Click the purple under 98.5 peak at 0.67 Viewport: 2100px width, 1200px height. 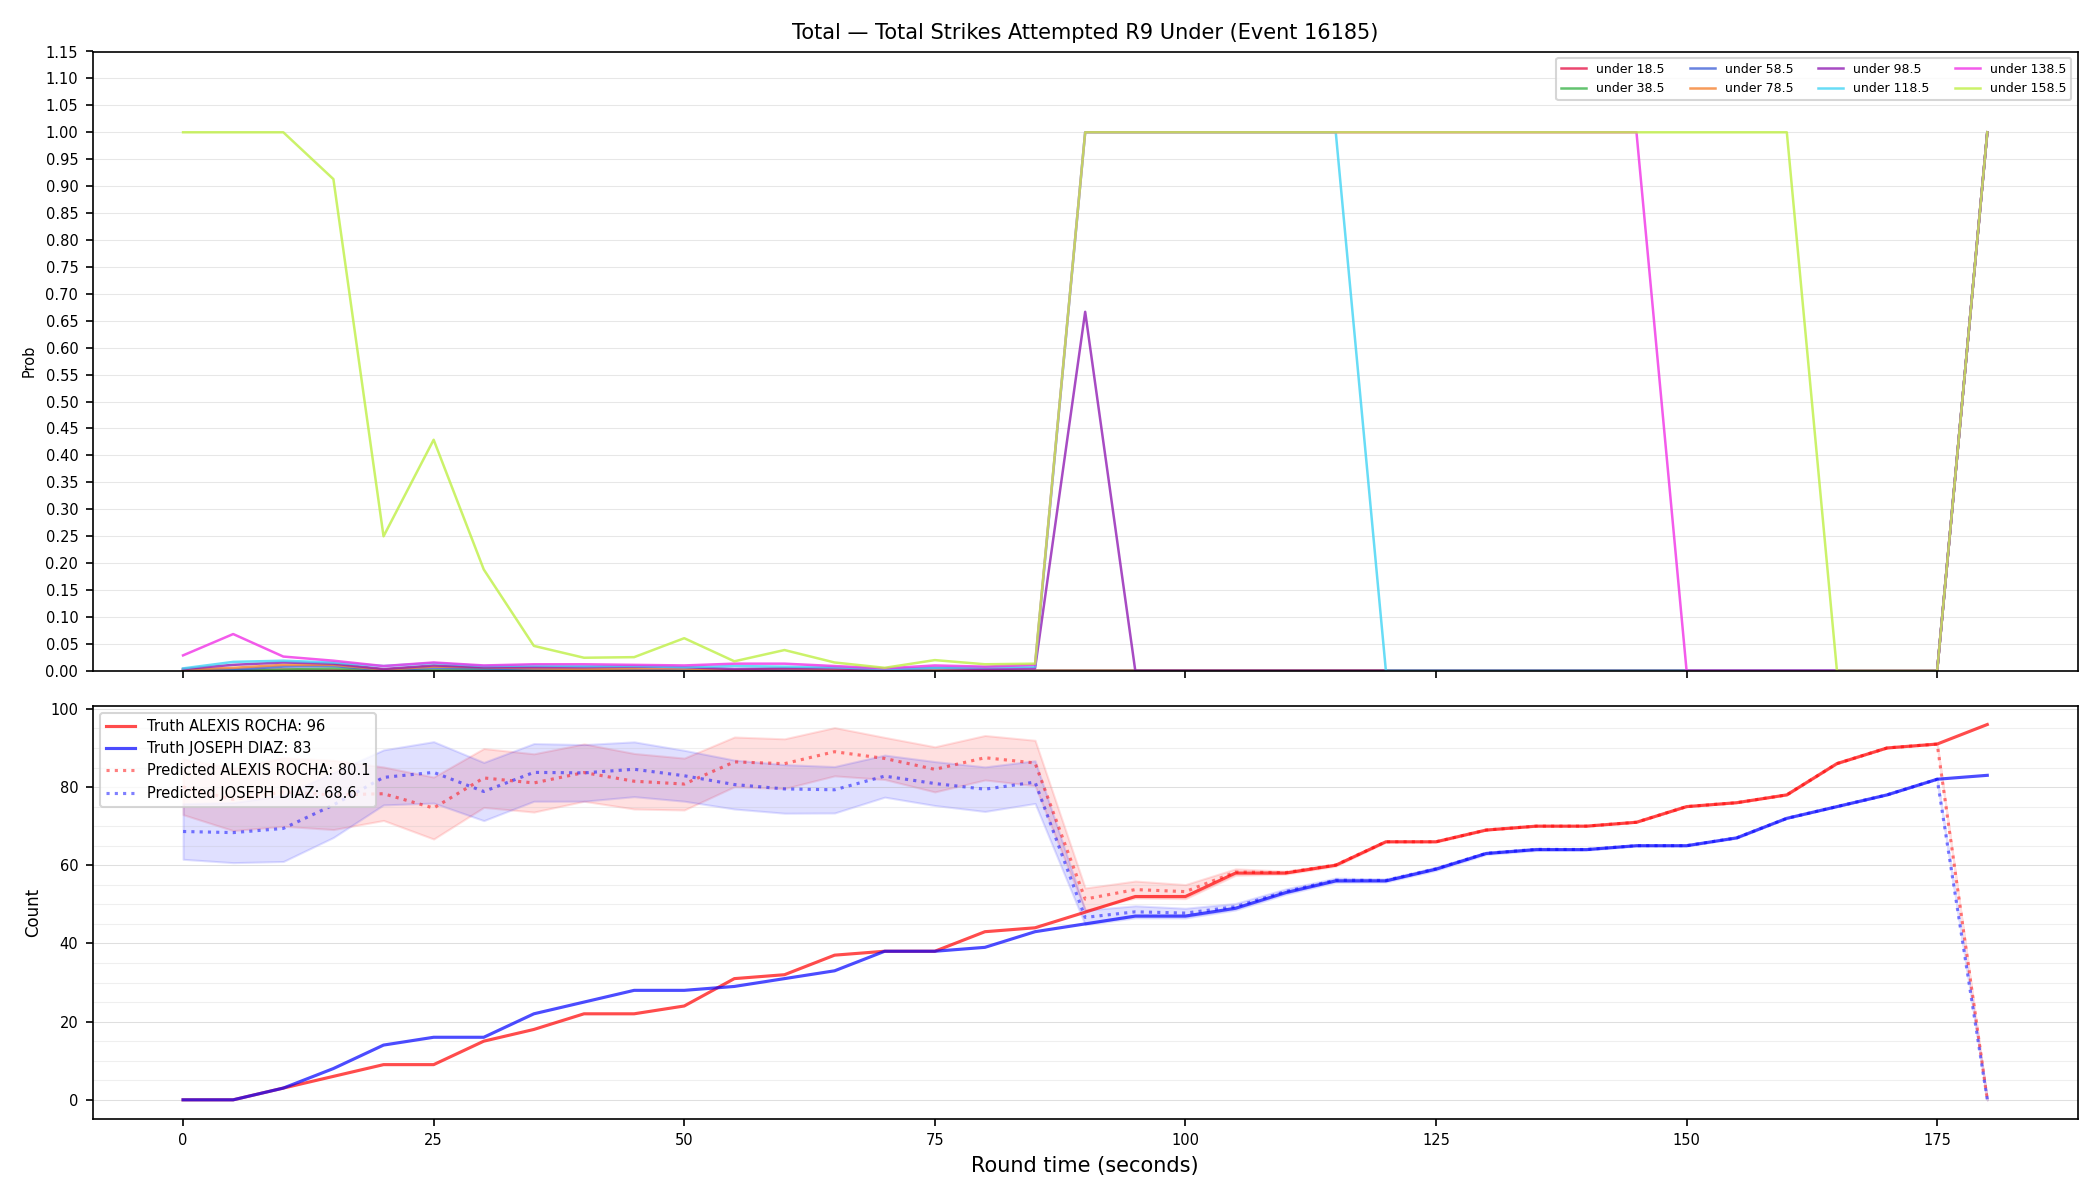tap(1085, 312)
